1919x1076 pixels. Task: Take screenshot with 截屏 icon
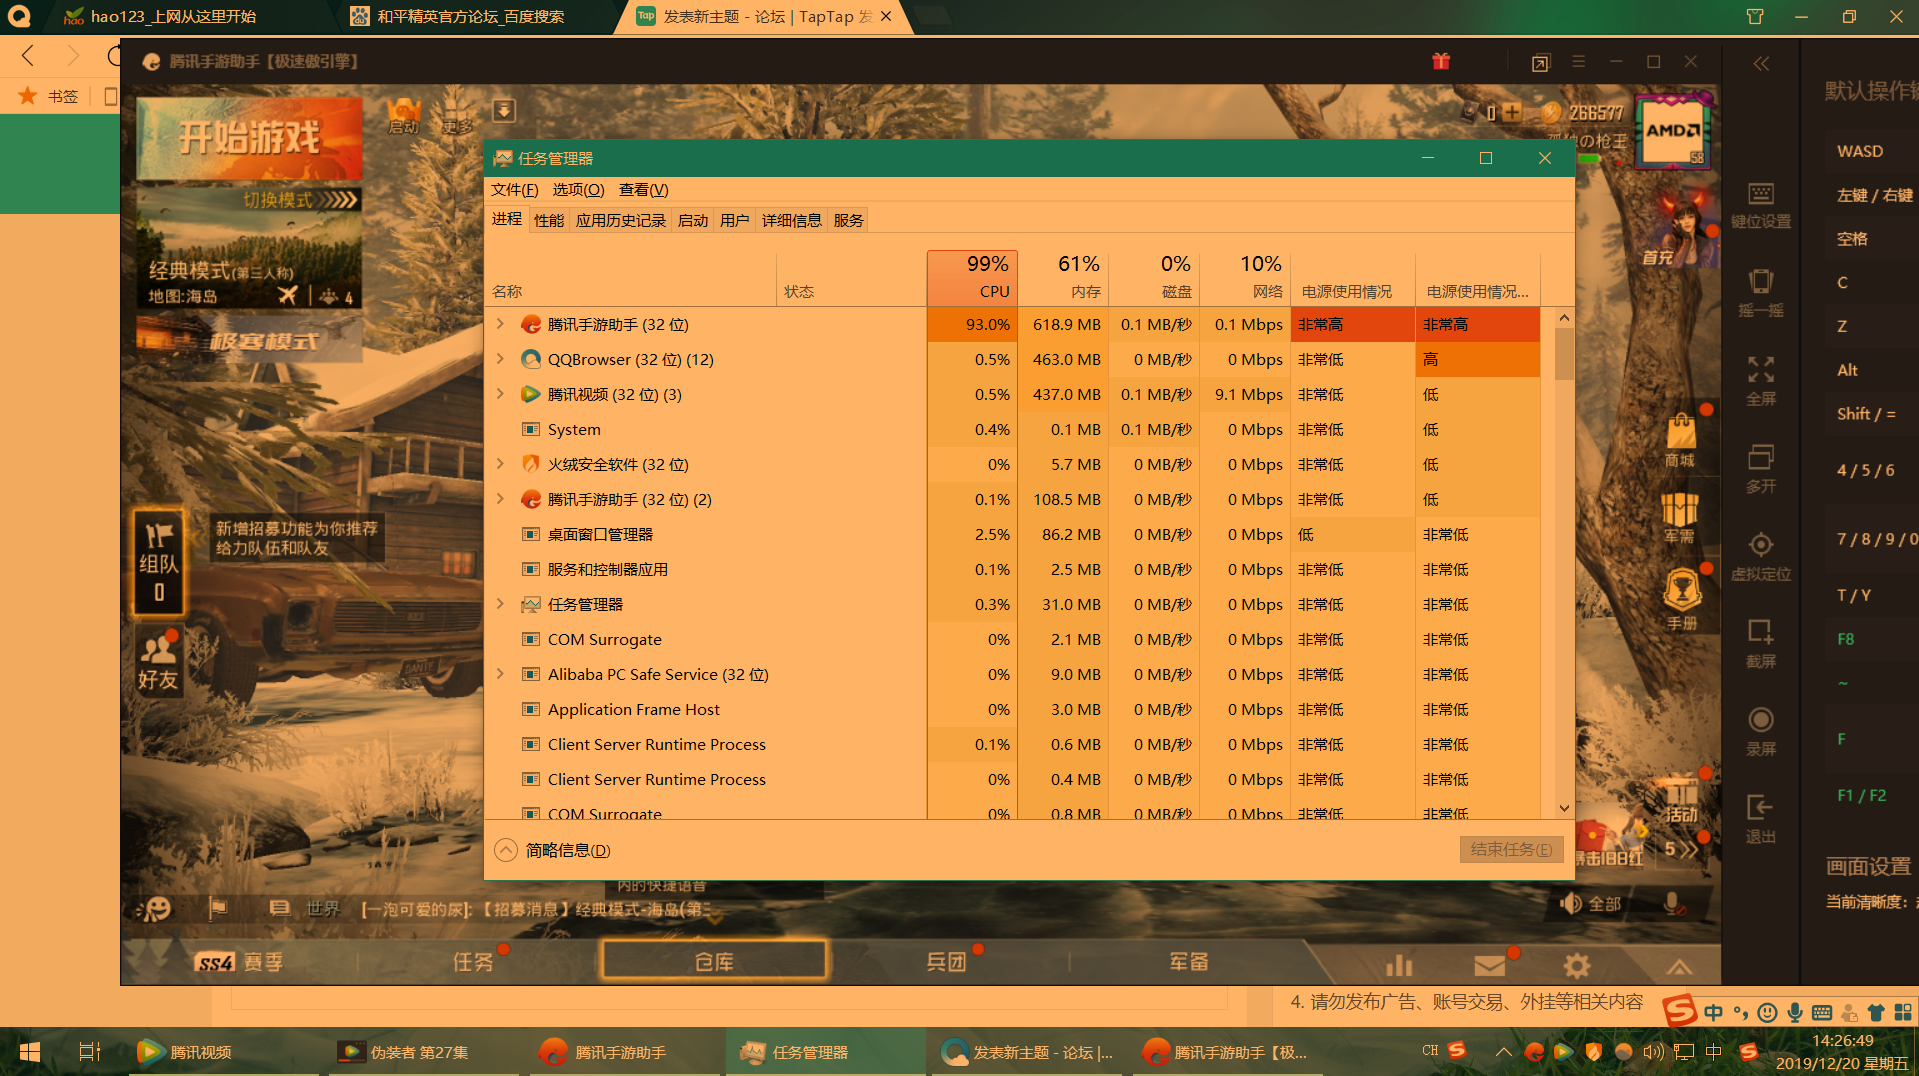(1761, 644)
